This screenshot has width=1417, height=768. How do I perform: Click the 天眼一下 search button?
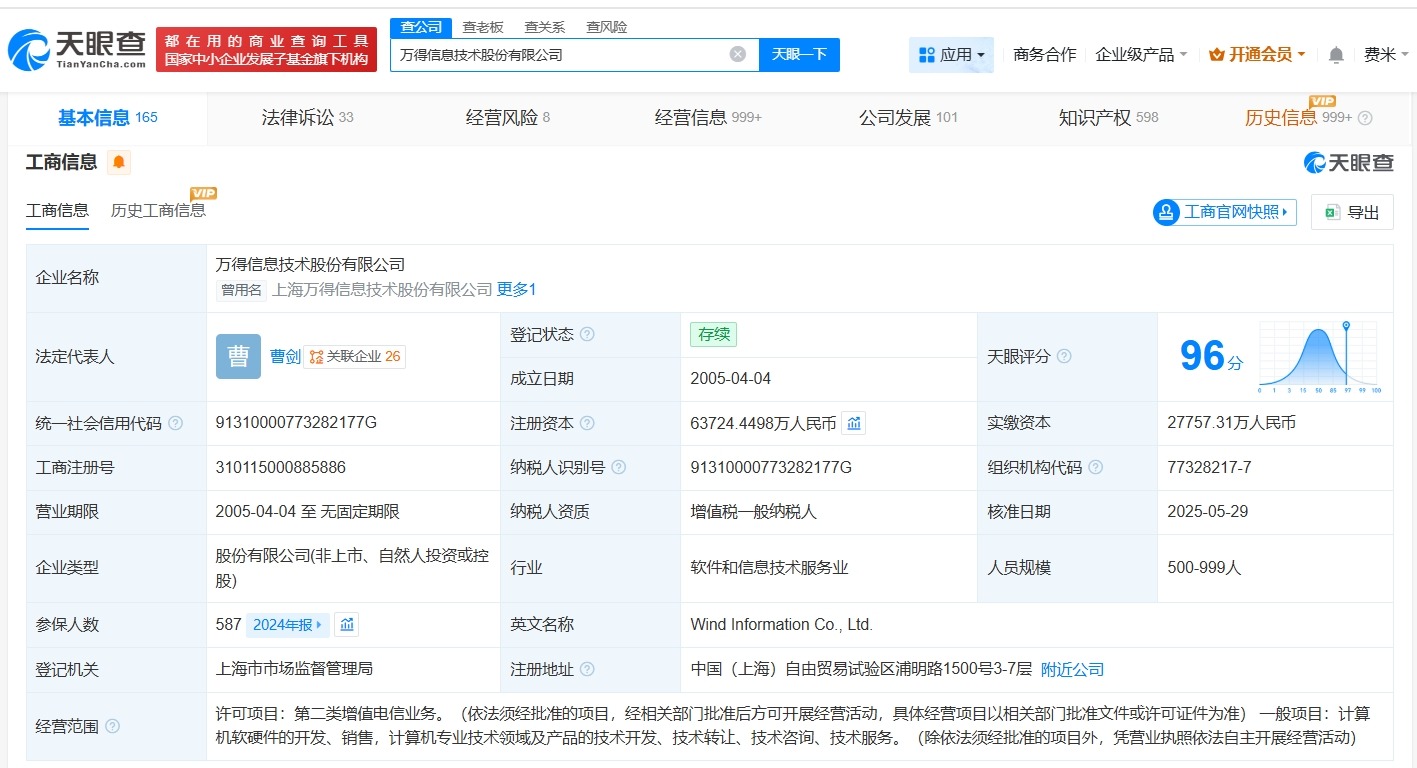pos(799,54)
